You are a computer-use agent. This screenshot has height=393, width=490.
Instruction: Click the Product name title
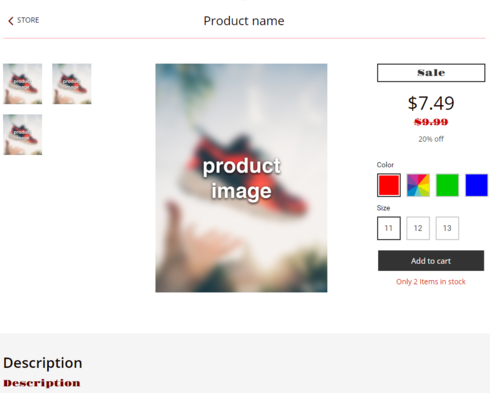(x=244, y=21)
